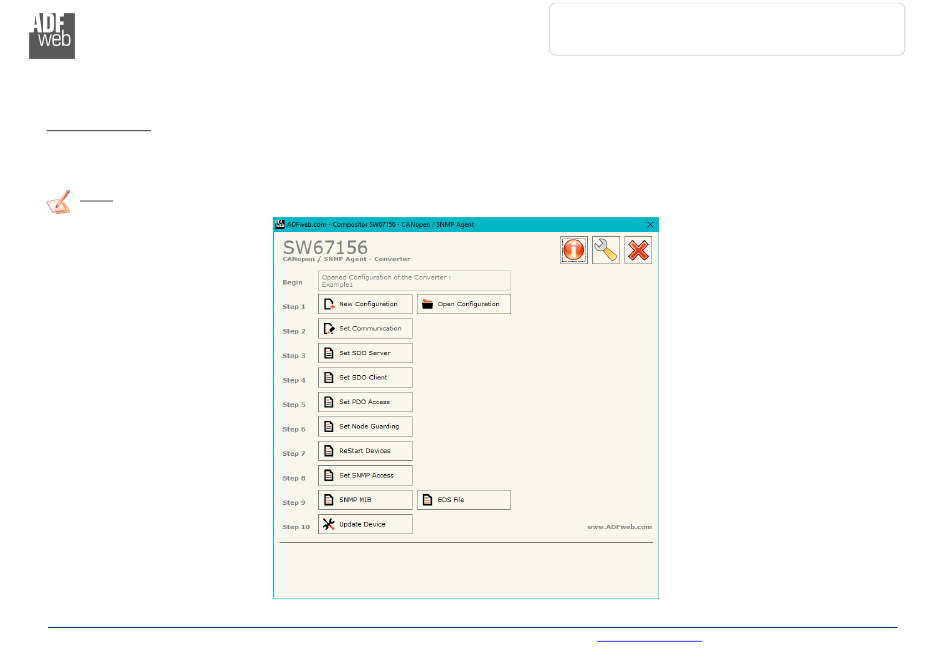Screen dimensions: 950x659
Task: Click the red info icon
Action: [x=573, y=250]
